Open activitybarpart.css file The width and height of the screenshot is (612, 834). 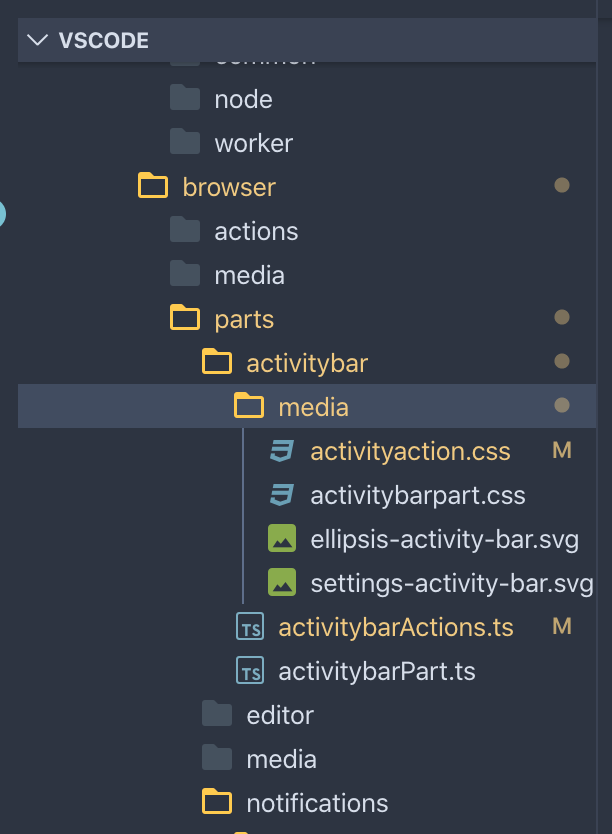[x=417, y=496]
